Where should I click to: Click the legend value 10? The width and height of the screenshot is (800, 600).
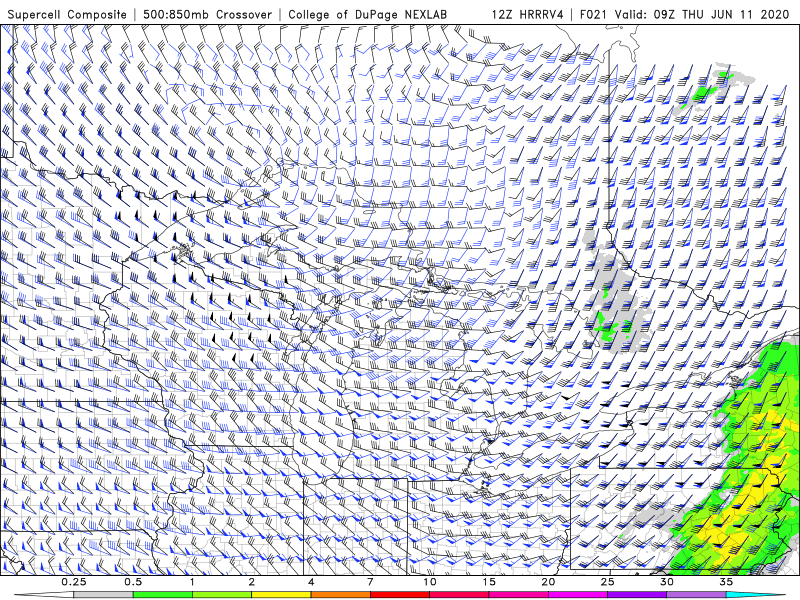(430, 582)
